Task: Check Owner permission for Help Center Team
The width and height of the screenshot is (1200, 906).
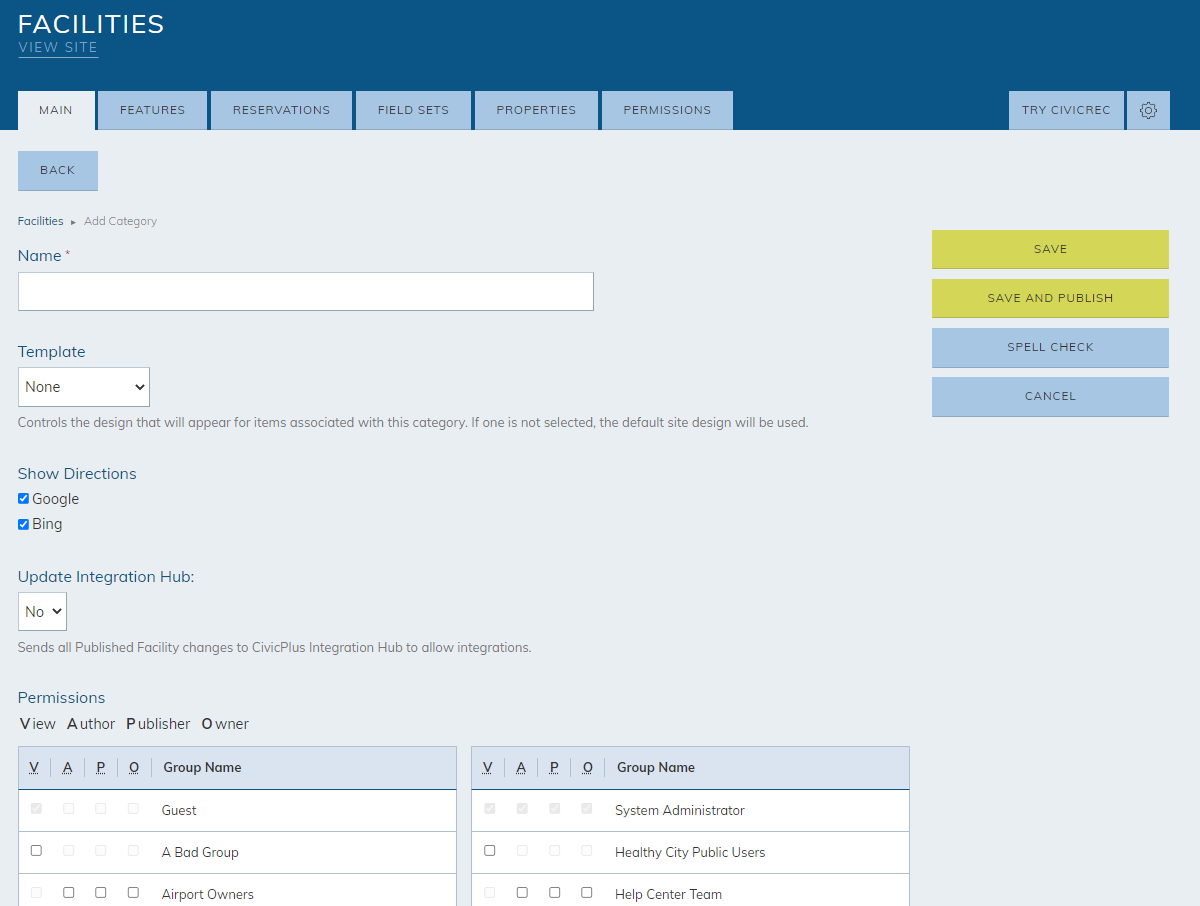Action: (x=587, y=893)
